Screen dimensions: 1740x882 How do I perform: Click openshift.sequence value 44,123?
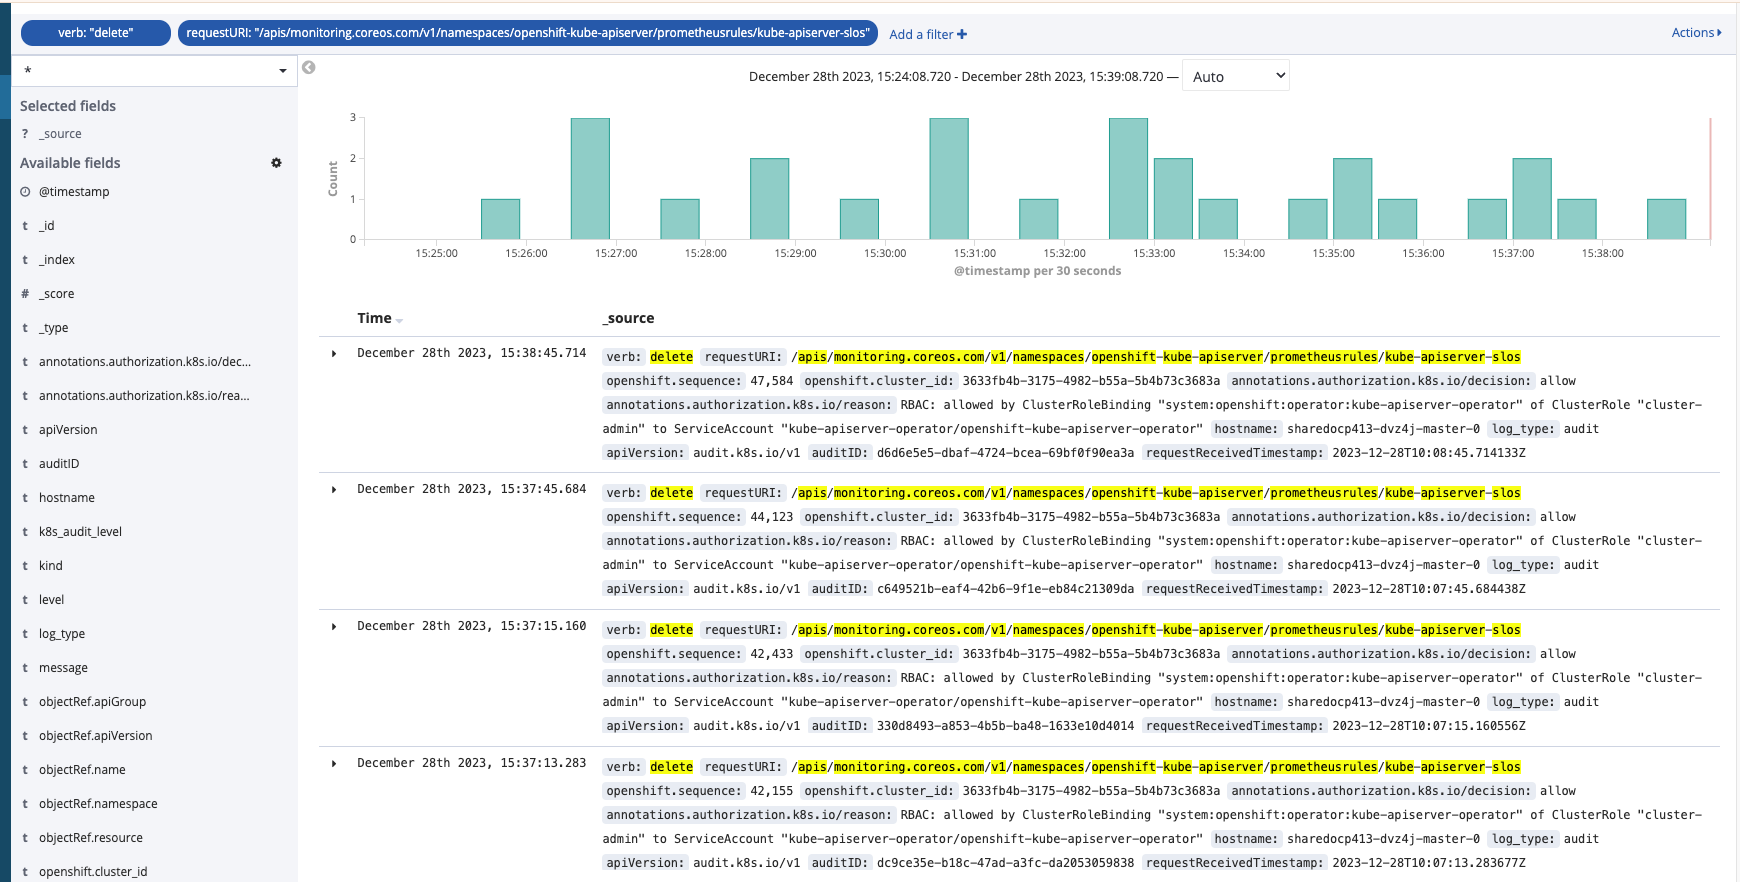coord(771,517)
